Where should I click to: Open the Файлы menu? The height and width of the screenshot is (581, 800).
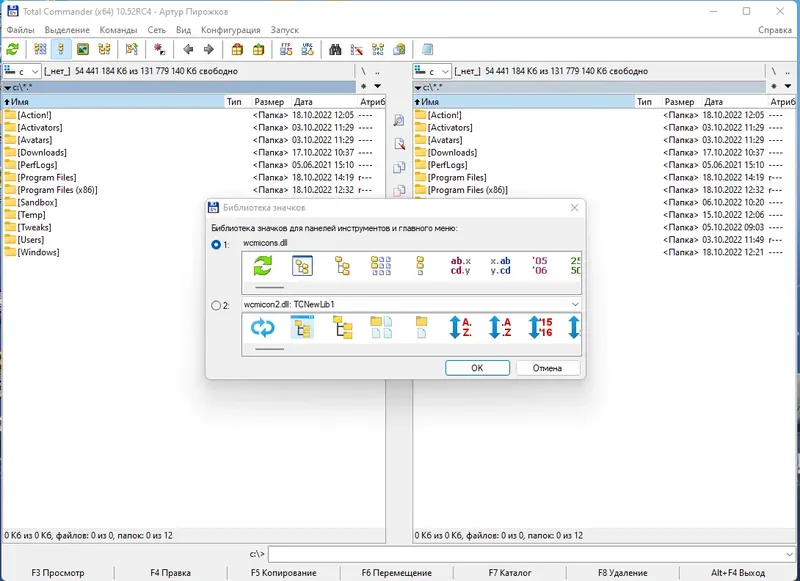[20, 30]
